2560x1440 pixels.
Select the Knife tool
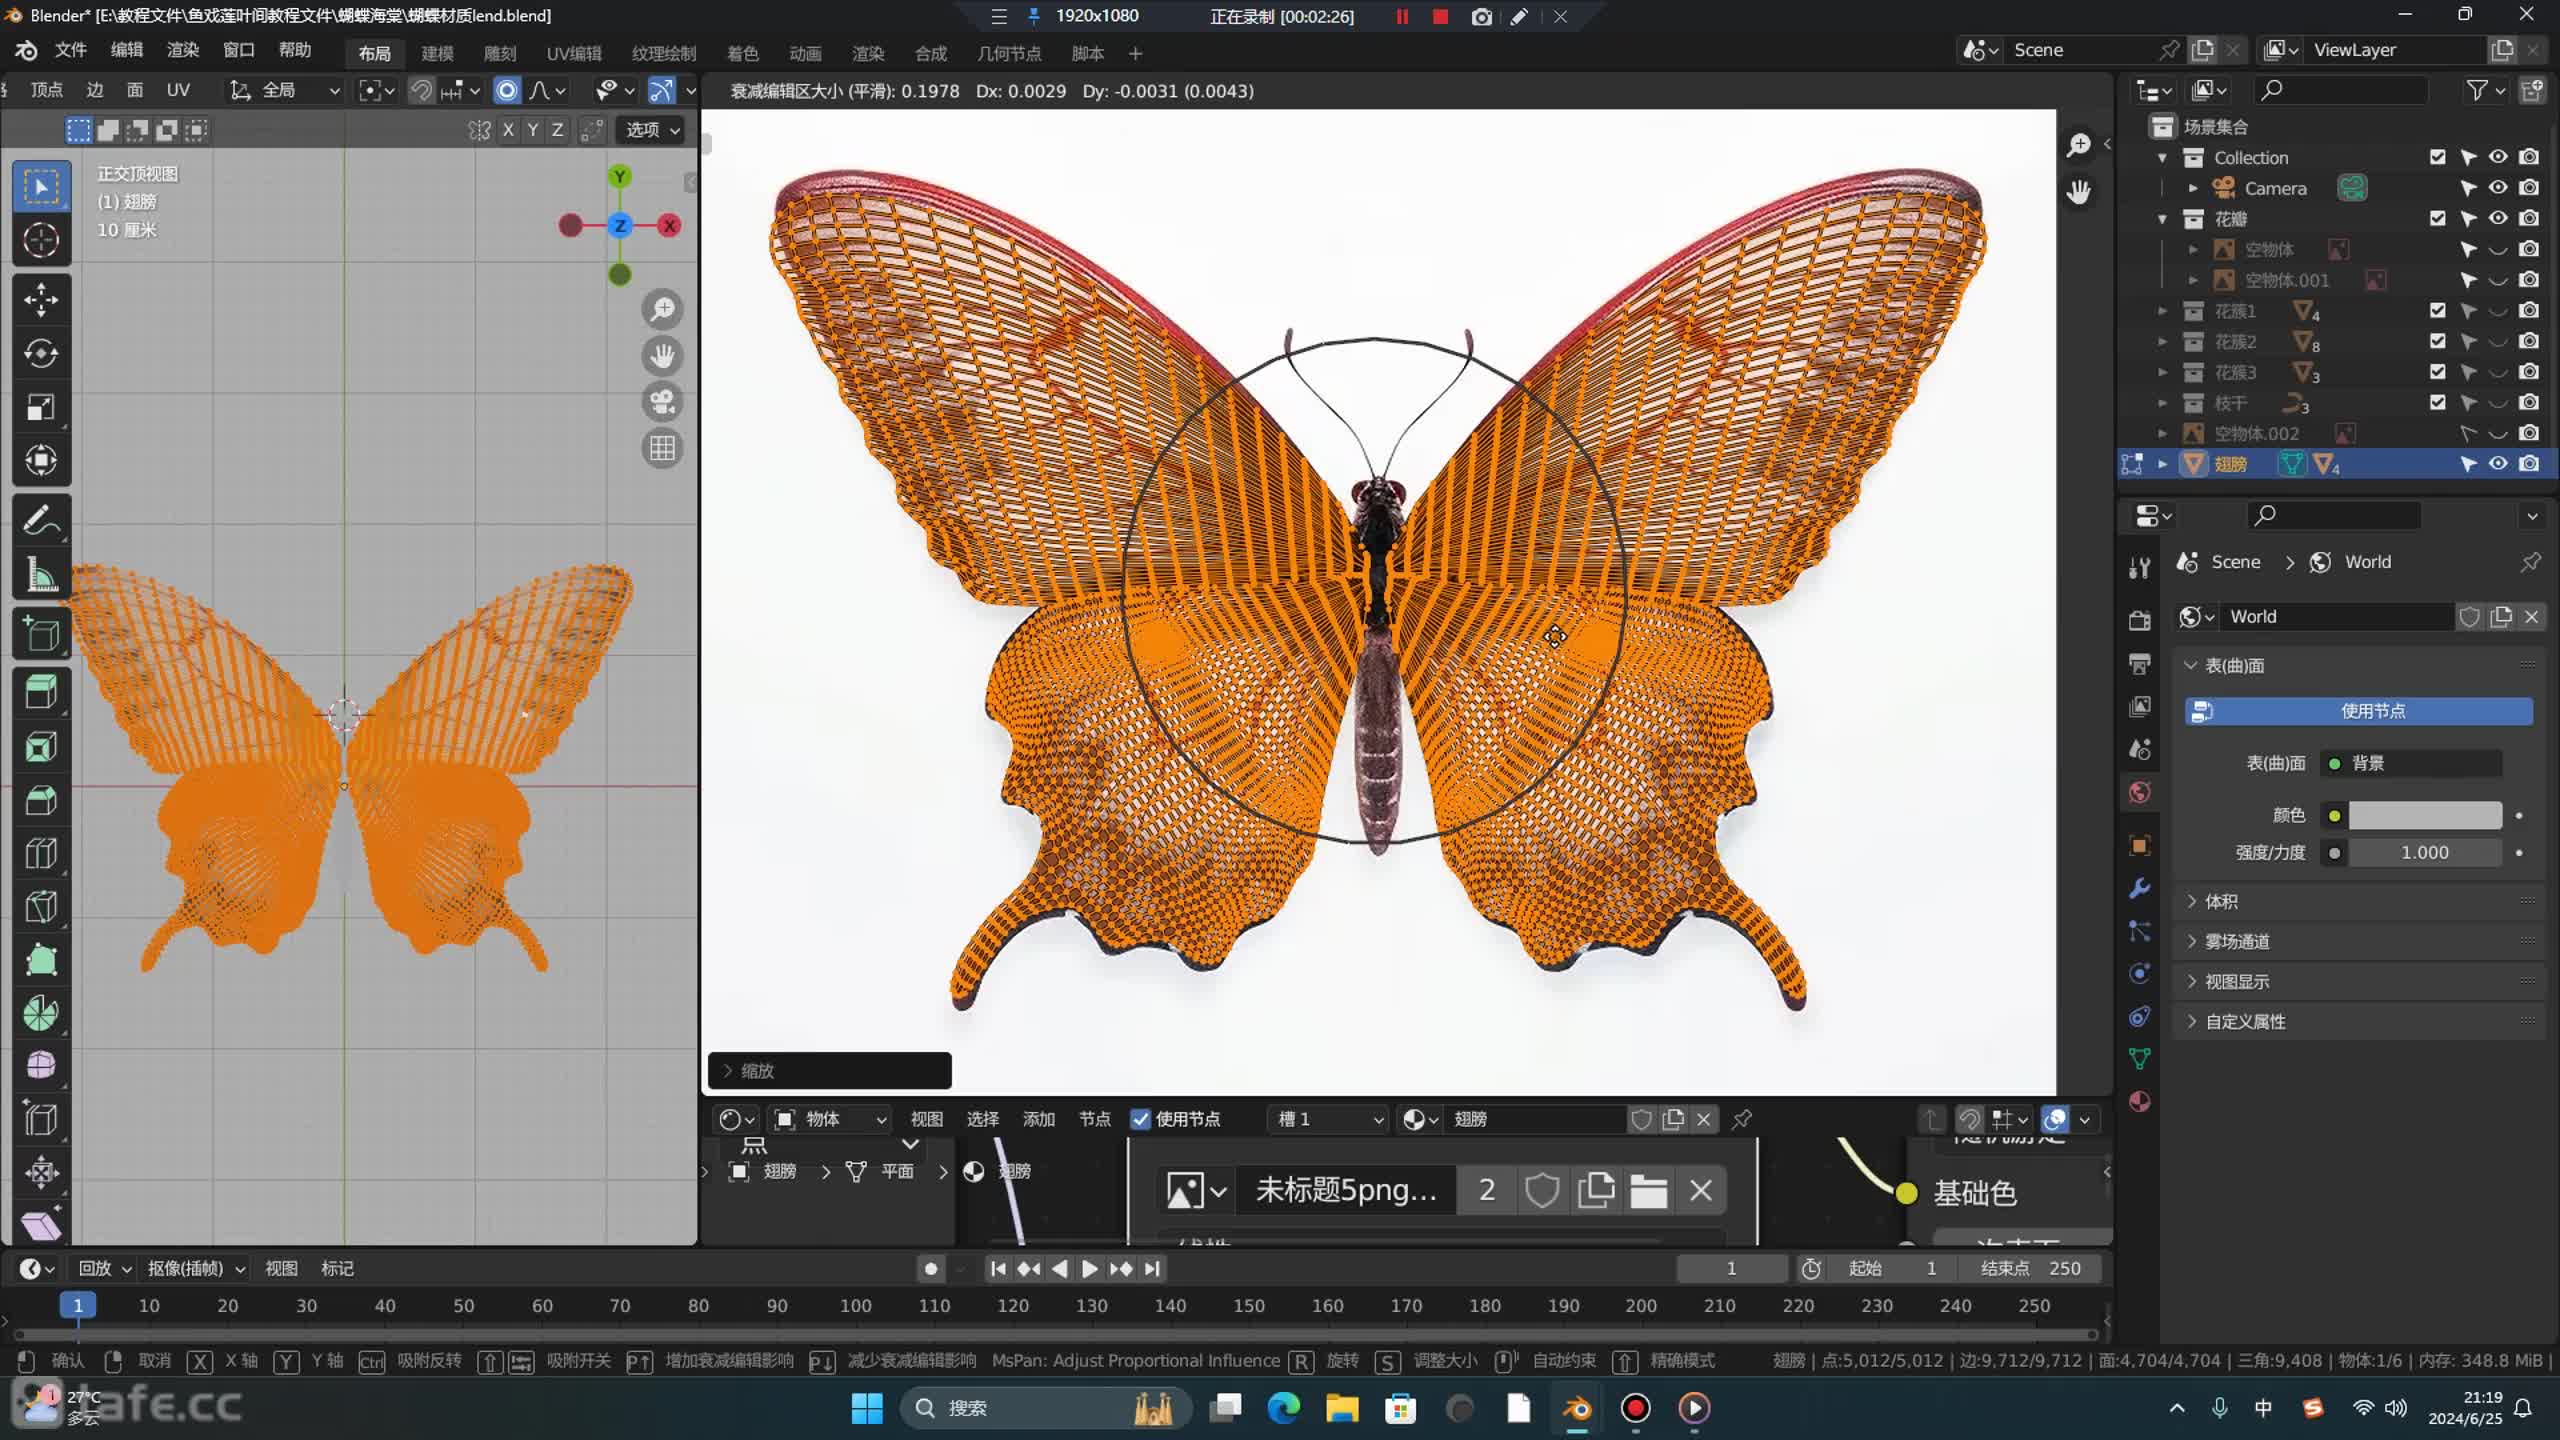pyautogui.click(x=41, y=906)
